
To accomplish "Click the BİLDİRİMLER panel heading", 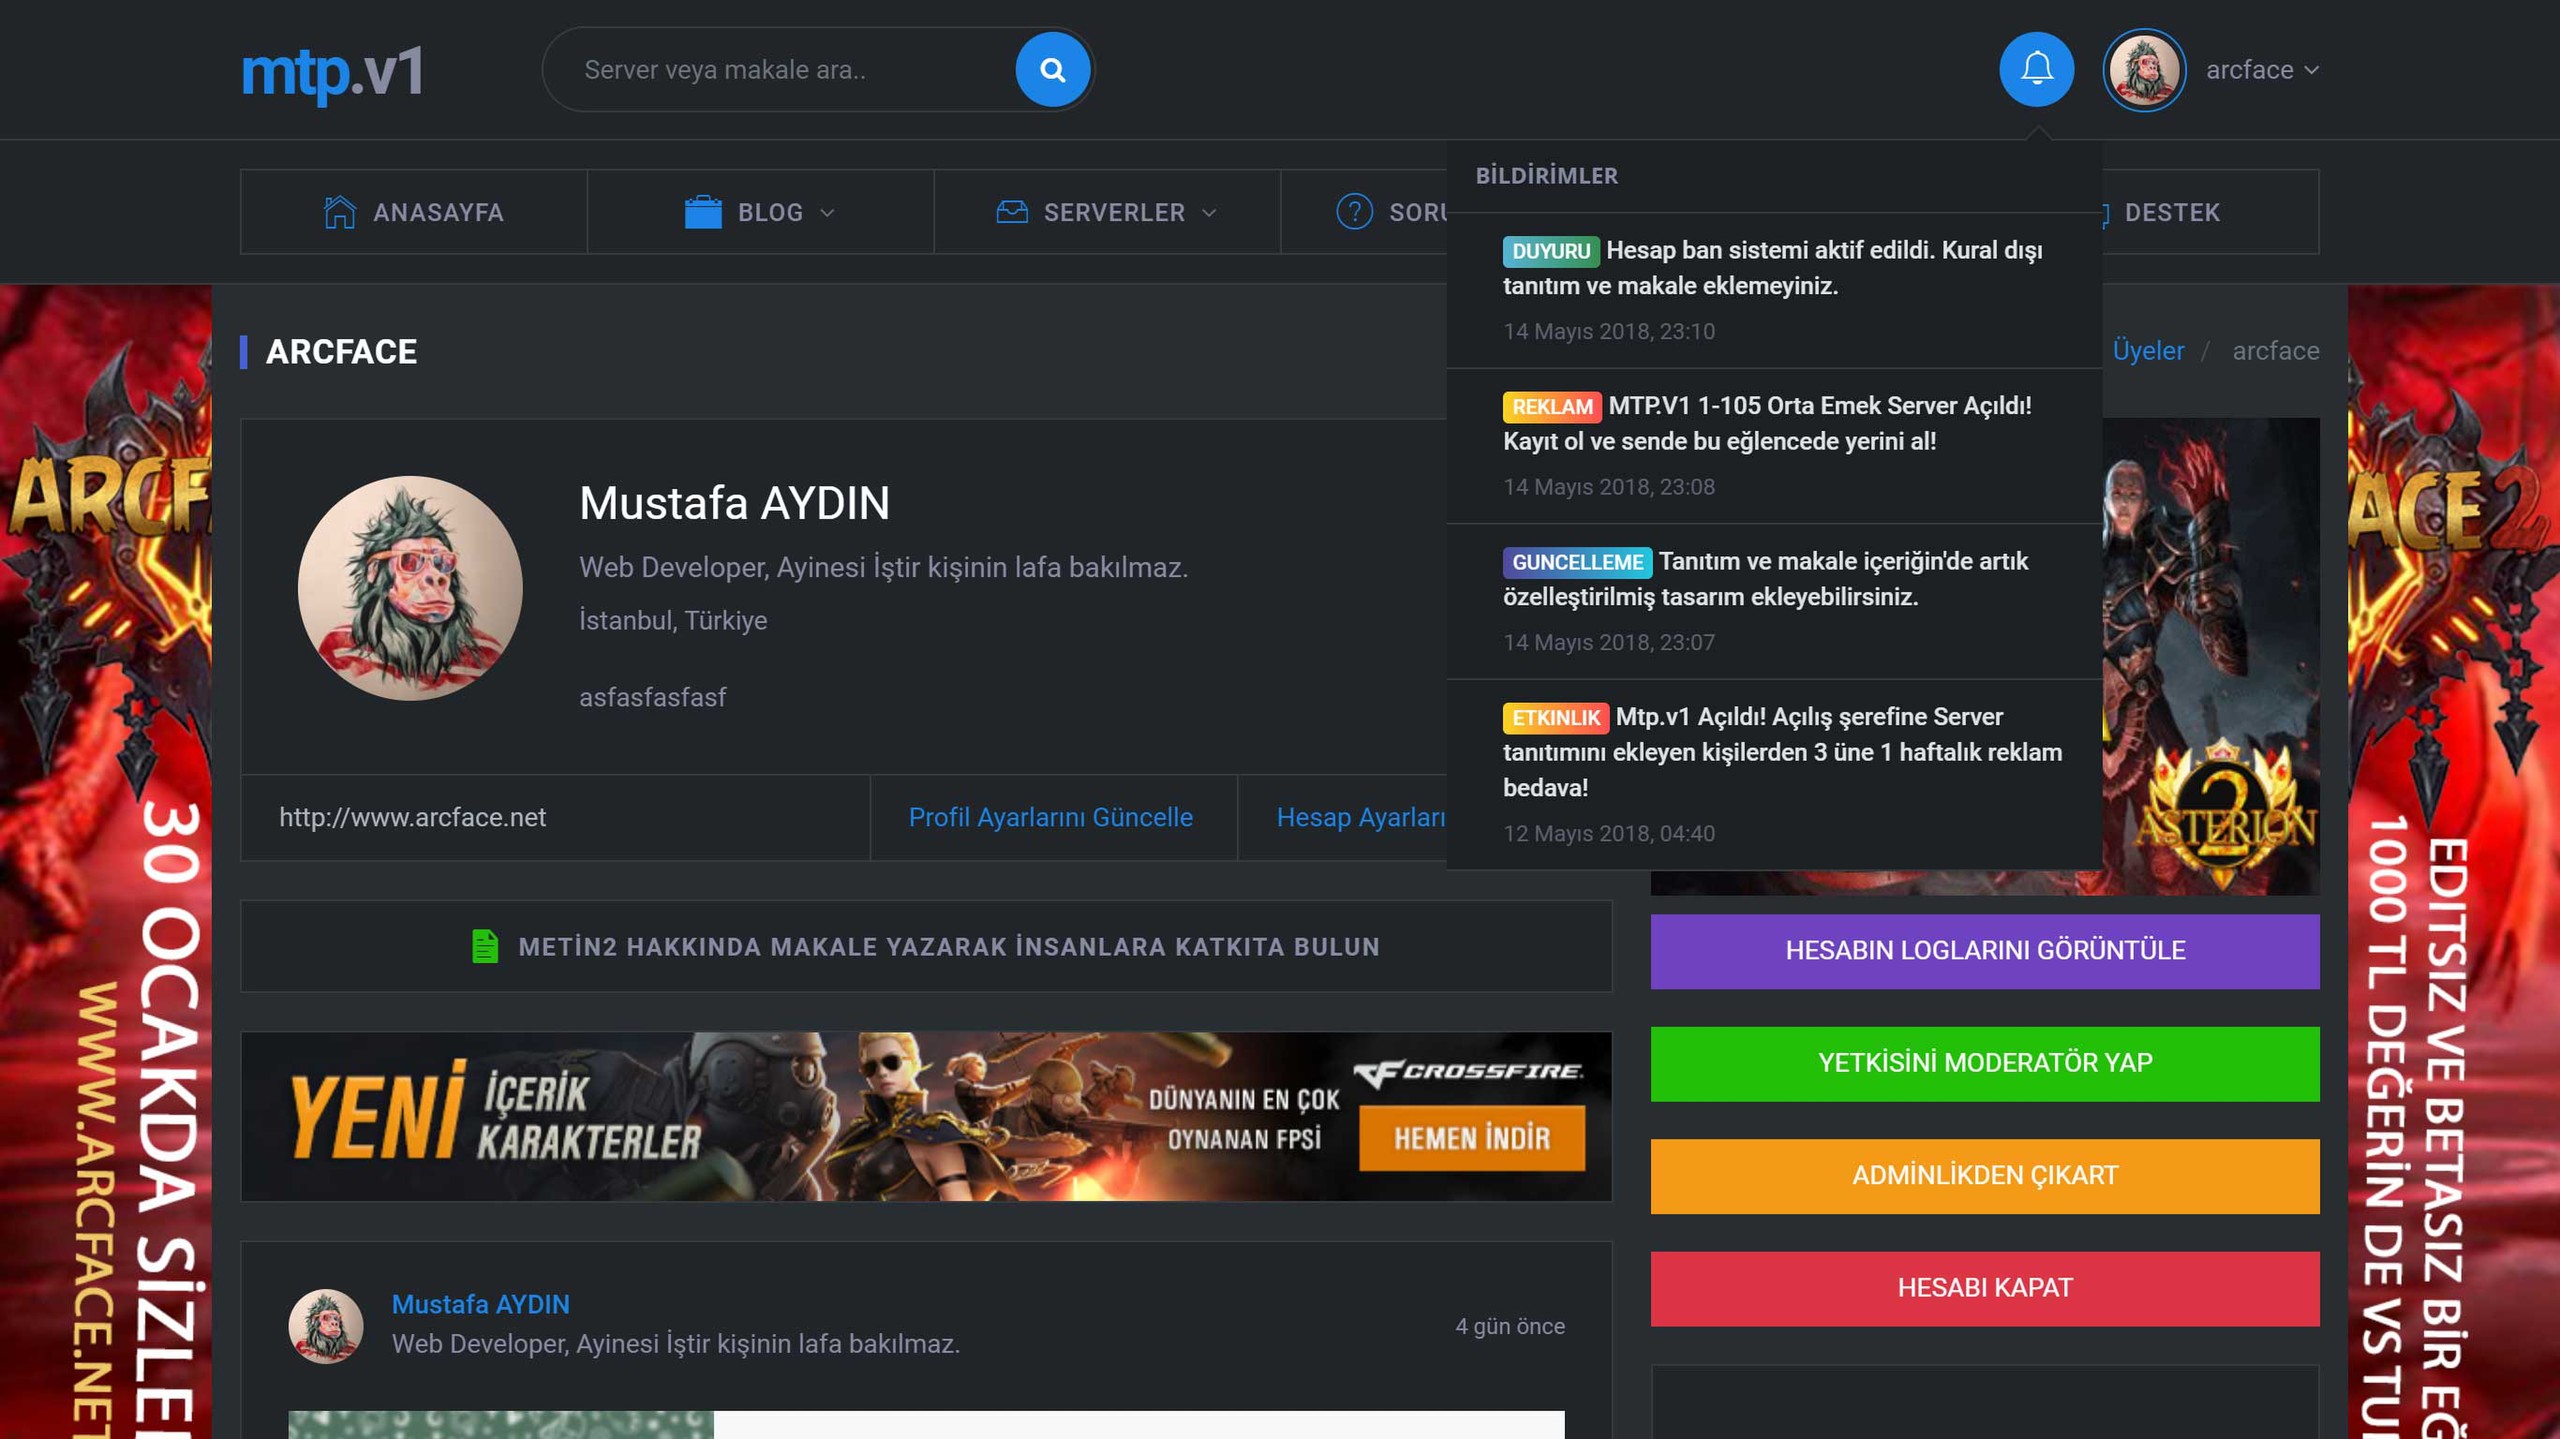I will pyautogui.click(x=1546, y=176).
